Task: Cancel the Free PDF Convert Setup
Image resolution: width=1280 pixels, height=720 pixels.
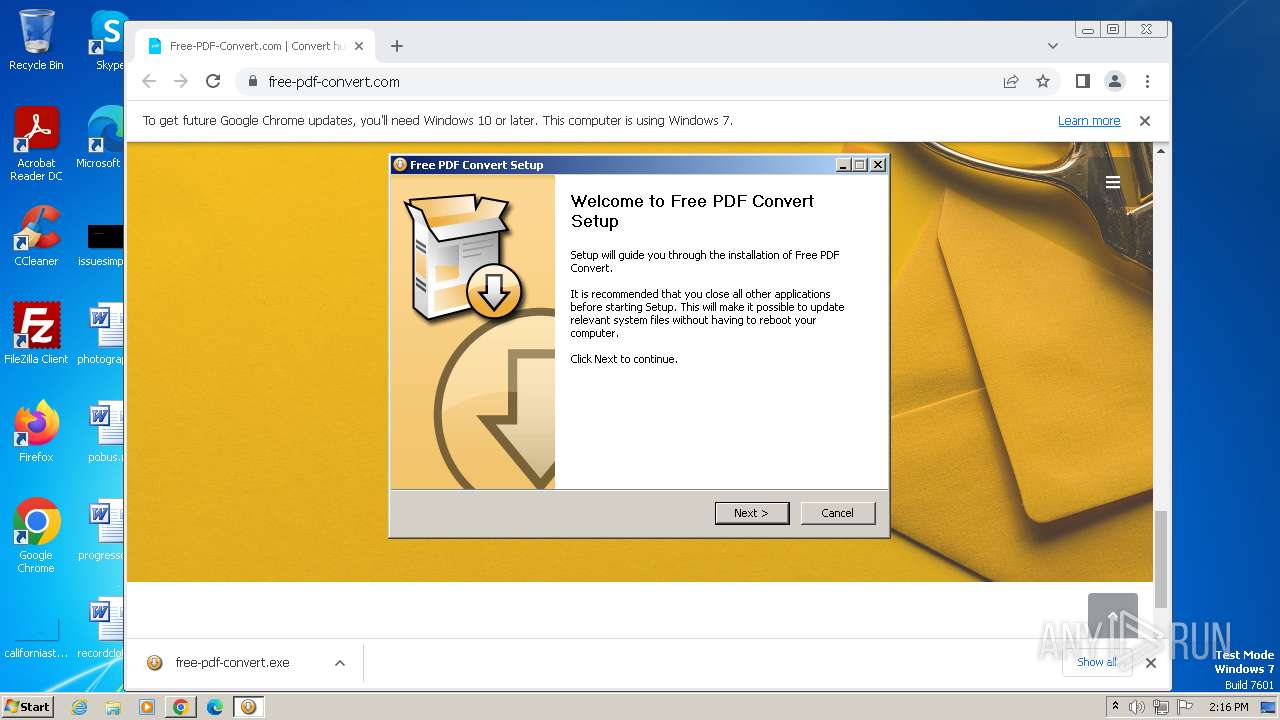Action: tap(837, 513)
